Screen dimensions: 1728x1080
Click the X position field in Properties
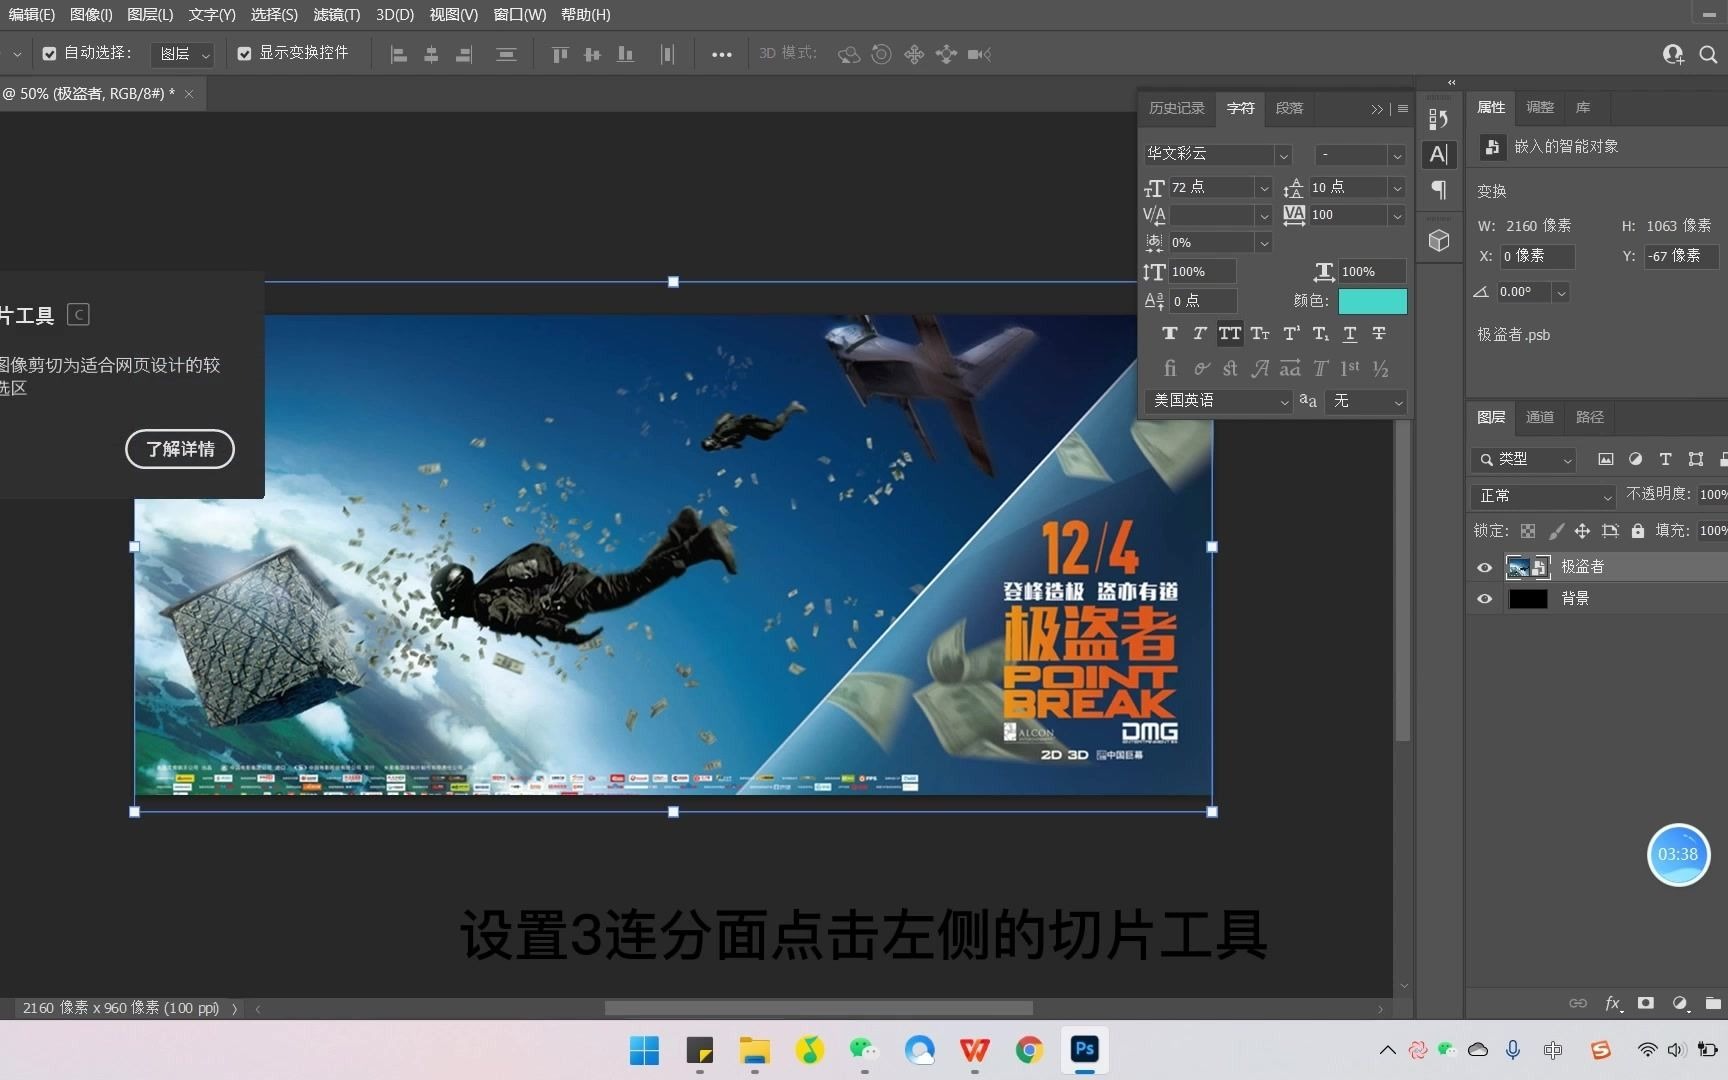coord(1537,257)
